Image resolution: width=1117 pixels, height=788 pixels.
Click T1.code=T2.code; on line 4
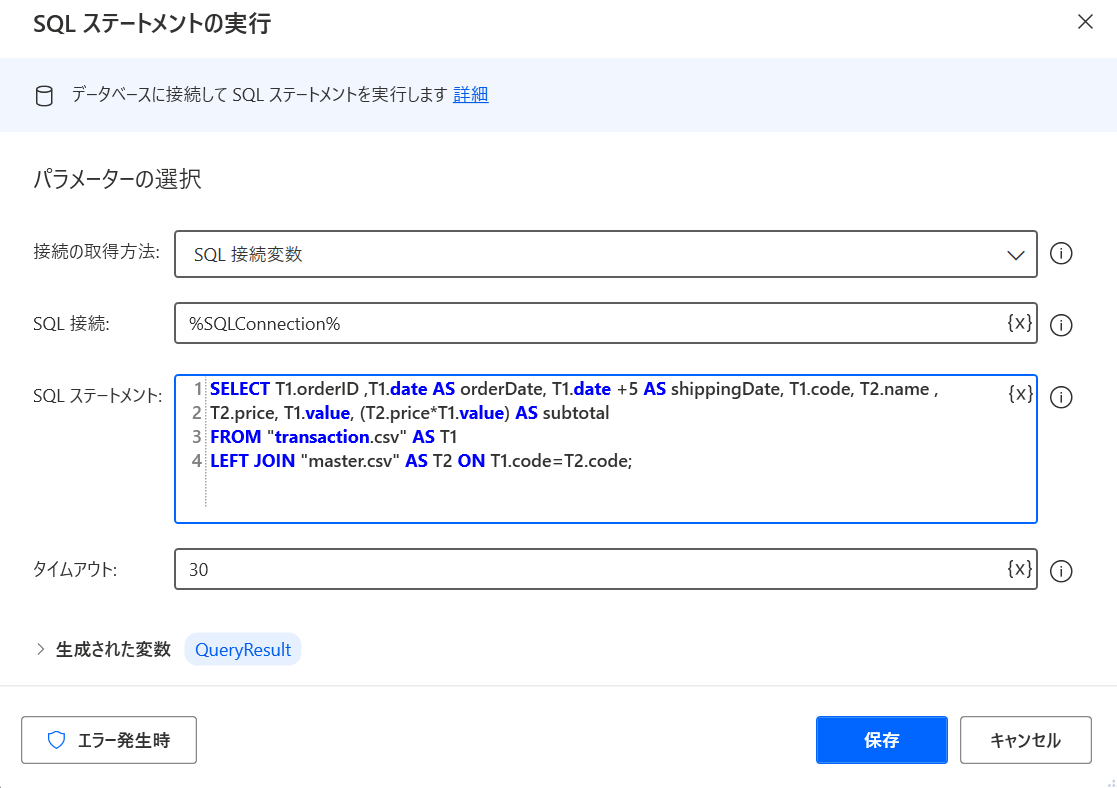[561, 461]
